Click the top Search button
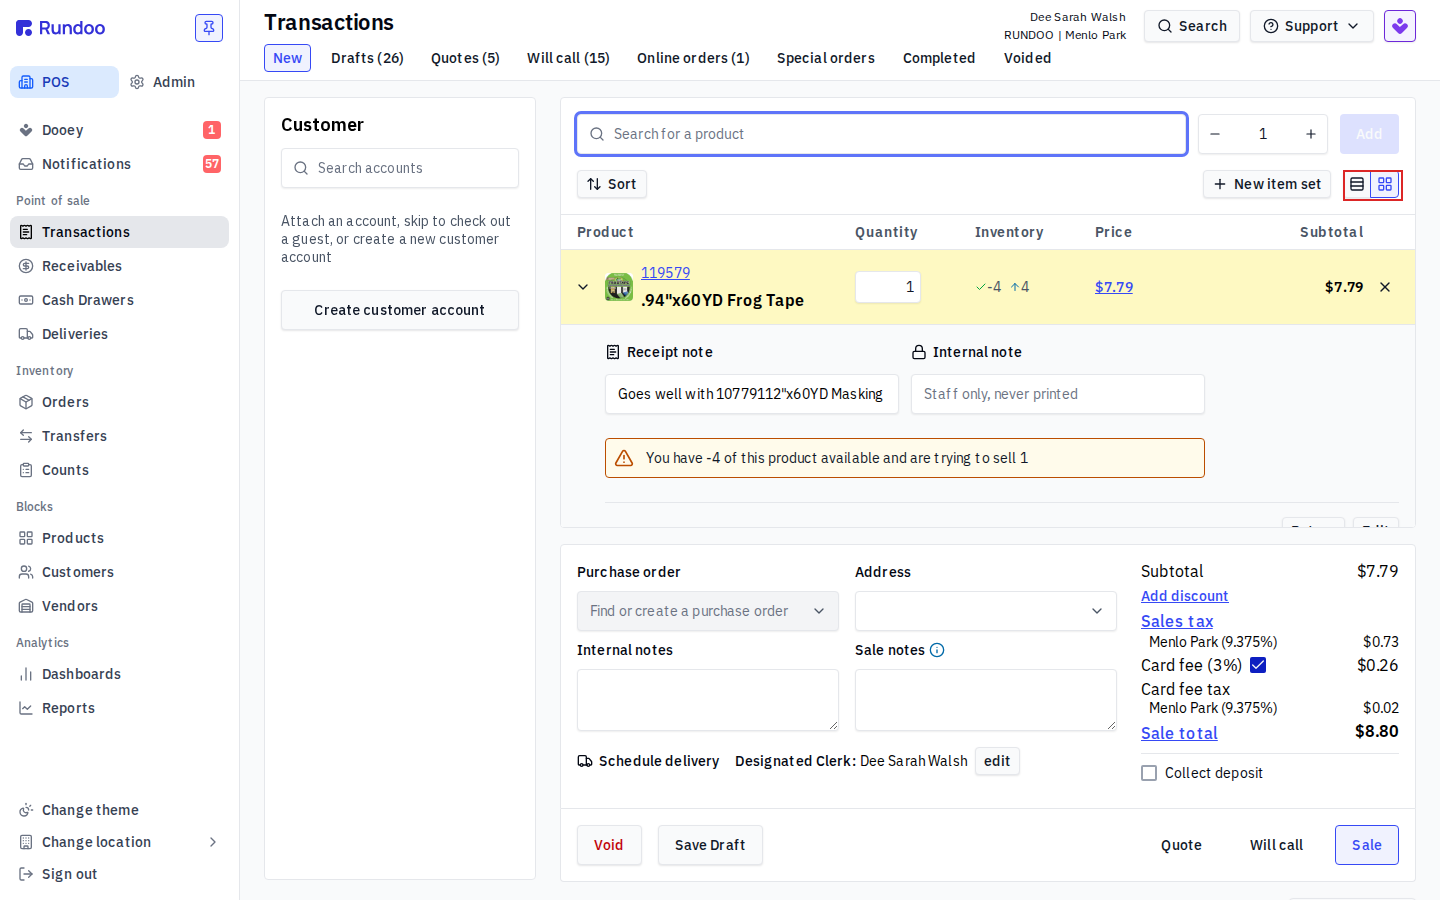Image resolution: width=1440 pixels, height=900 pixels. [1192, 26]
